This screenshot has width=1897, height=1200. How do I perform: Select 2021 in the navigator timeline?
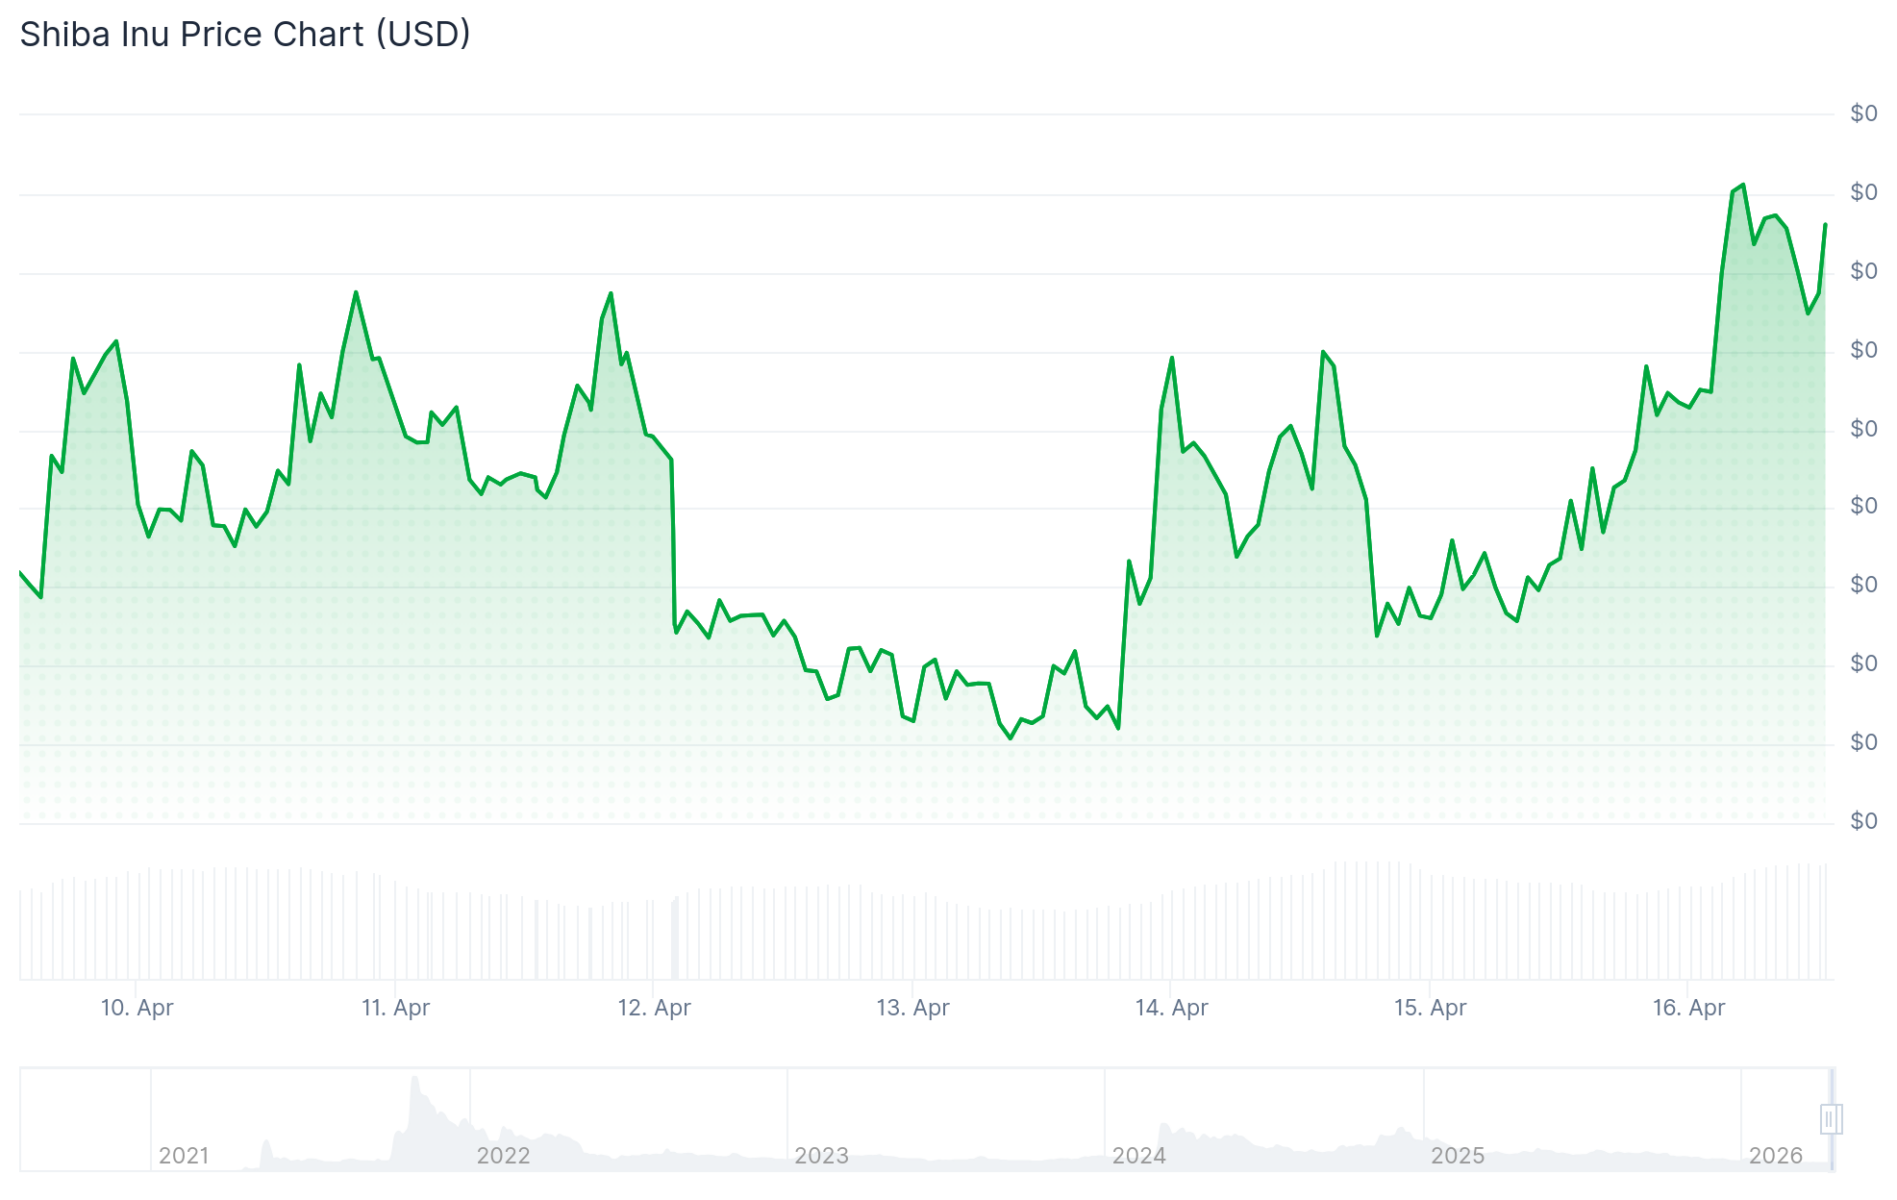point(184,1155)
